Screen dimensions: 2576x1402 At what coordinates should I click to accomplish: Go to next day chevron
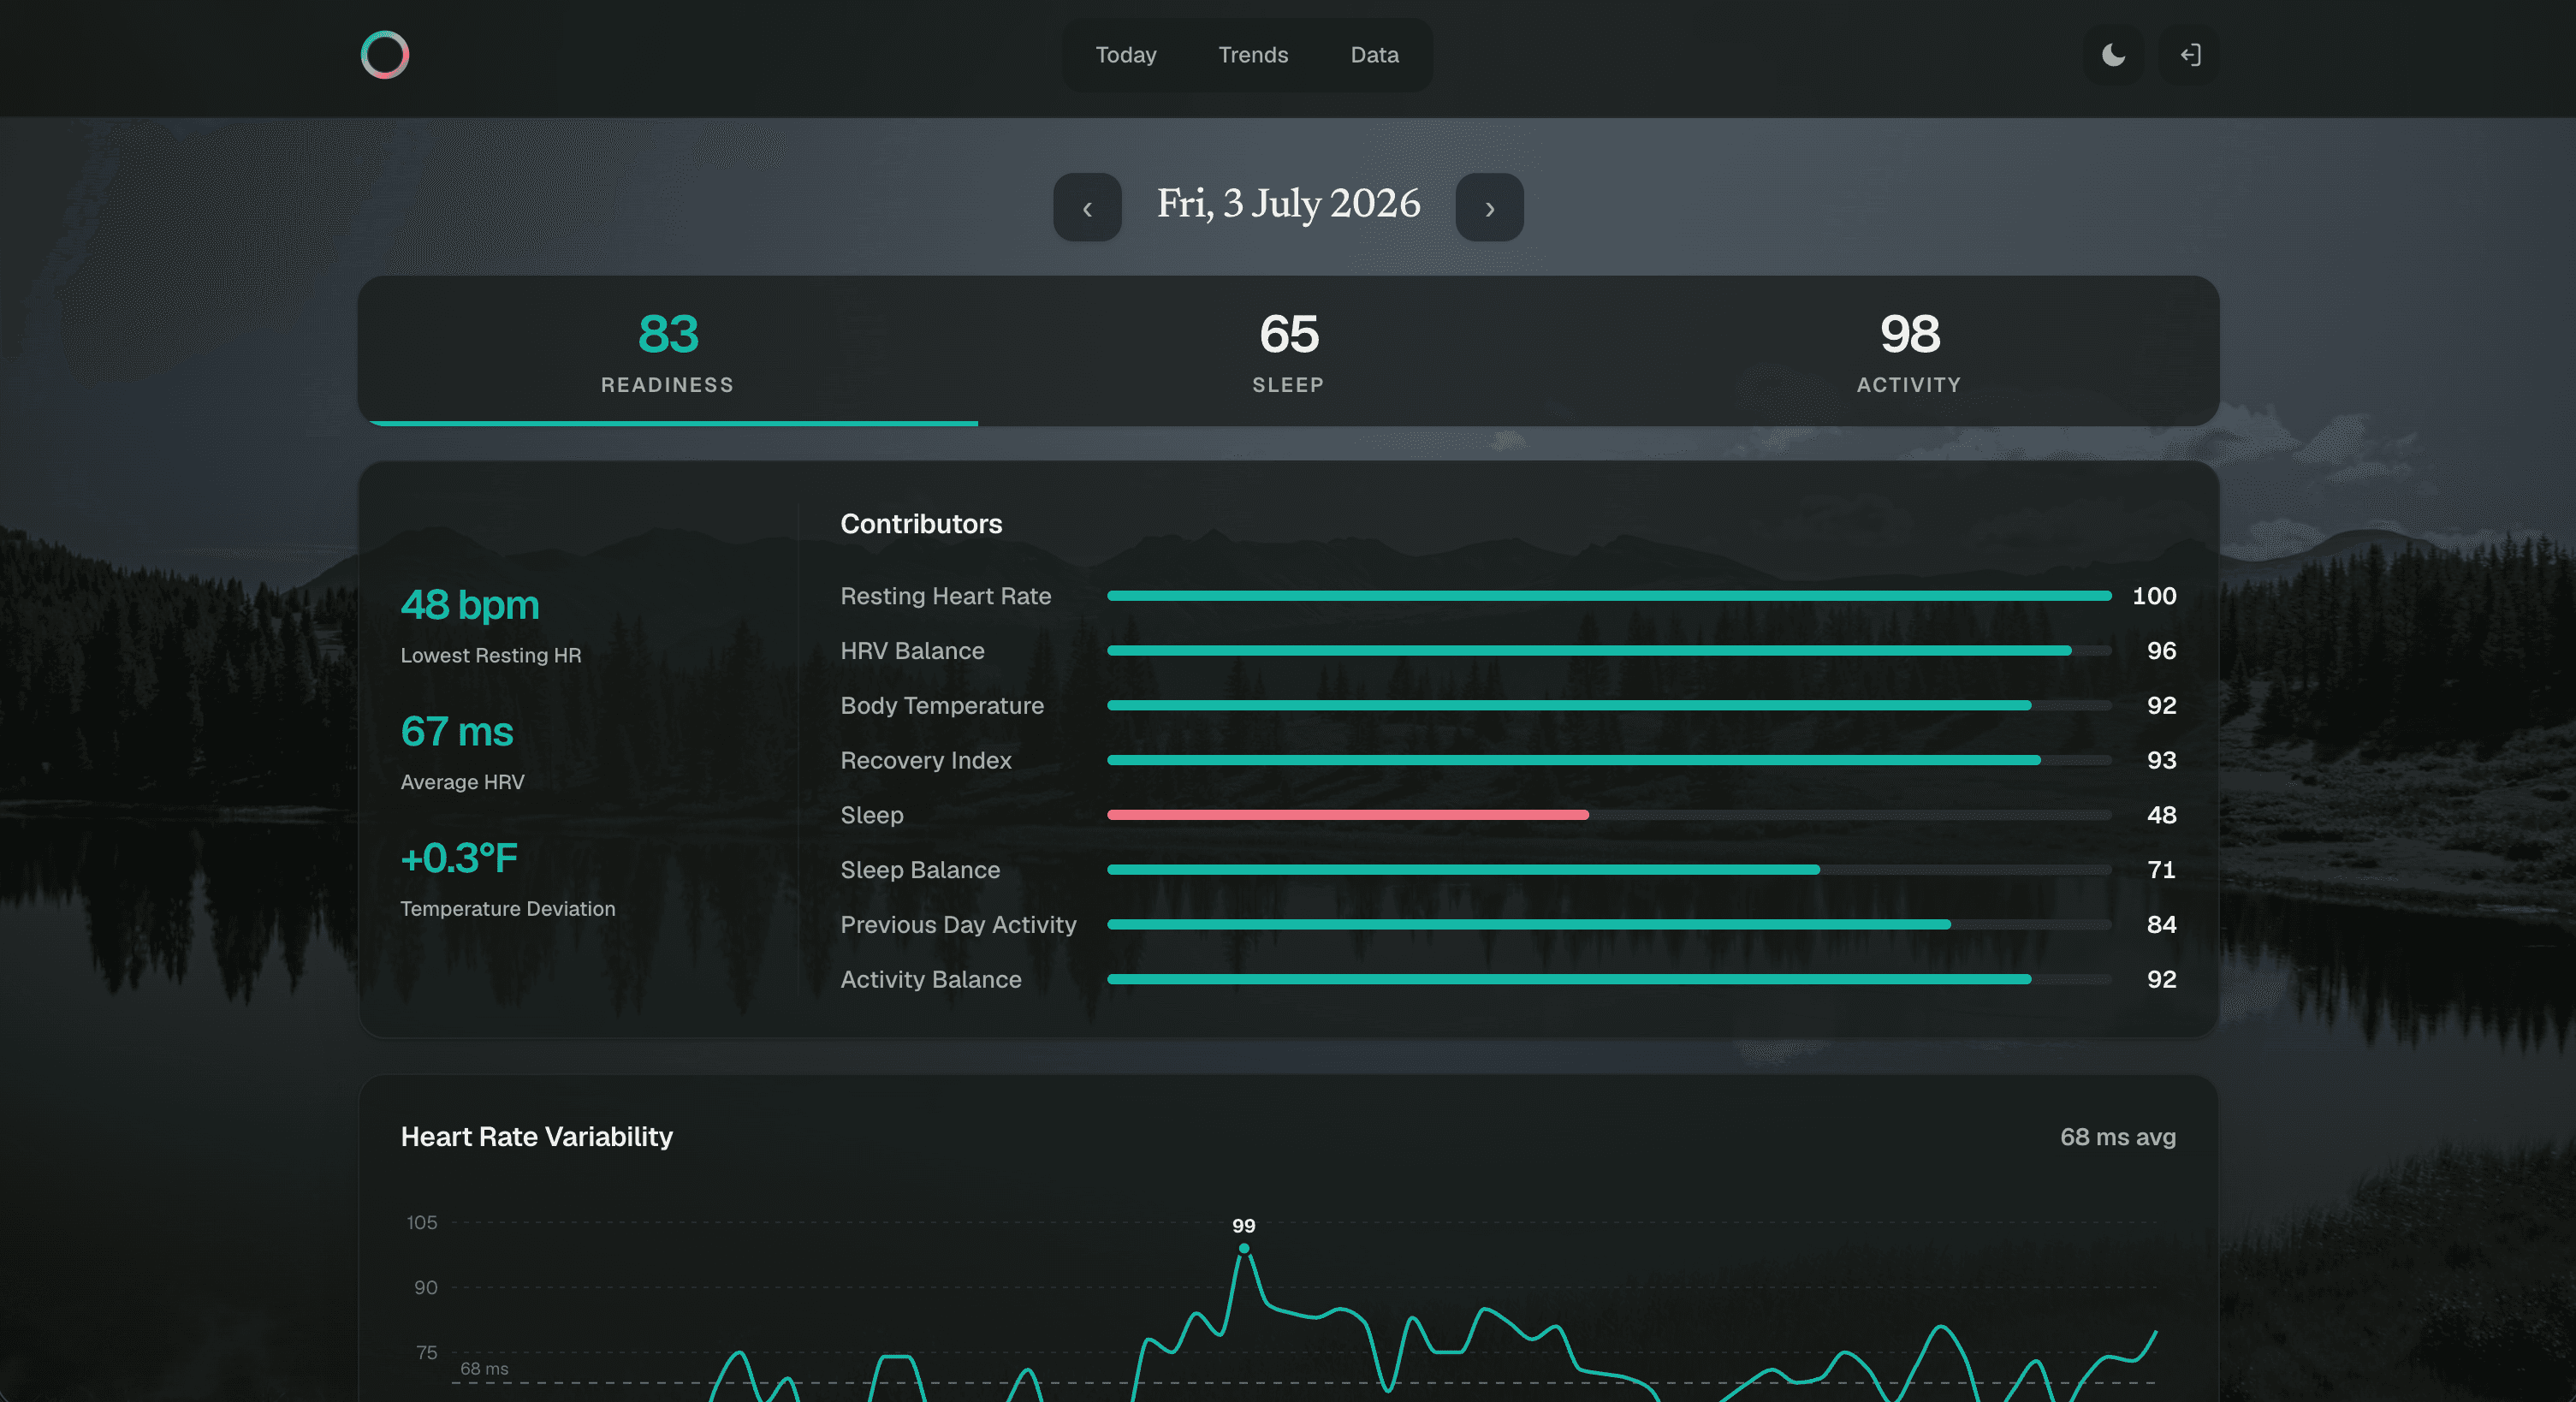[1489, 207]
